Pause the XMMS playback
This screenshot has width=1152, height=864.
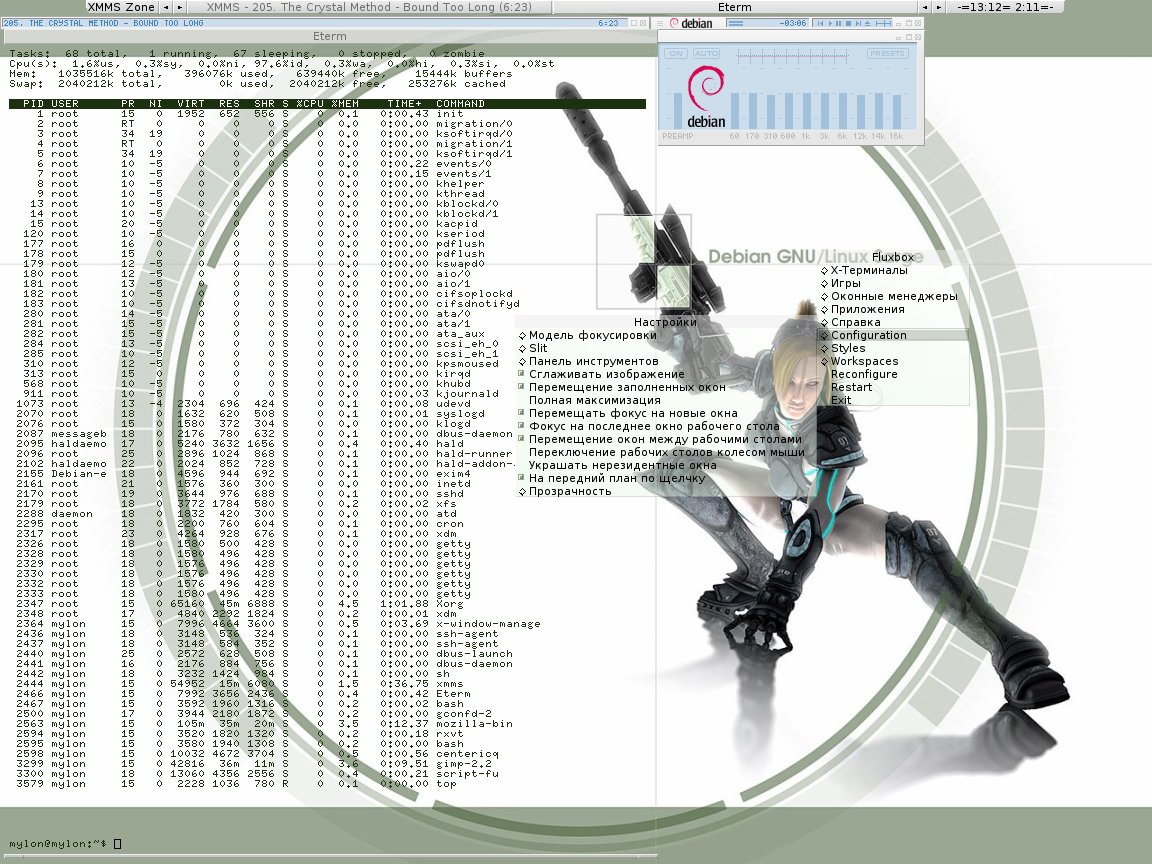coord(839,24)
